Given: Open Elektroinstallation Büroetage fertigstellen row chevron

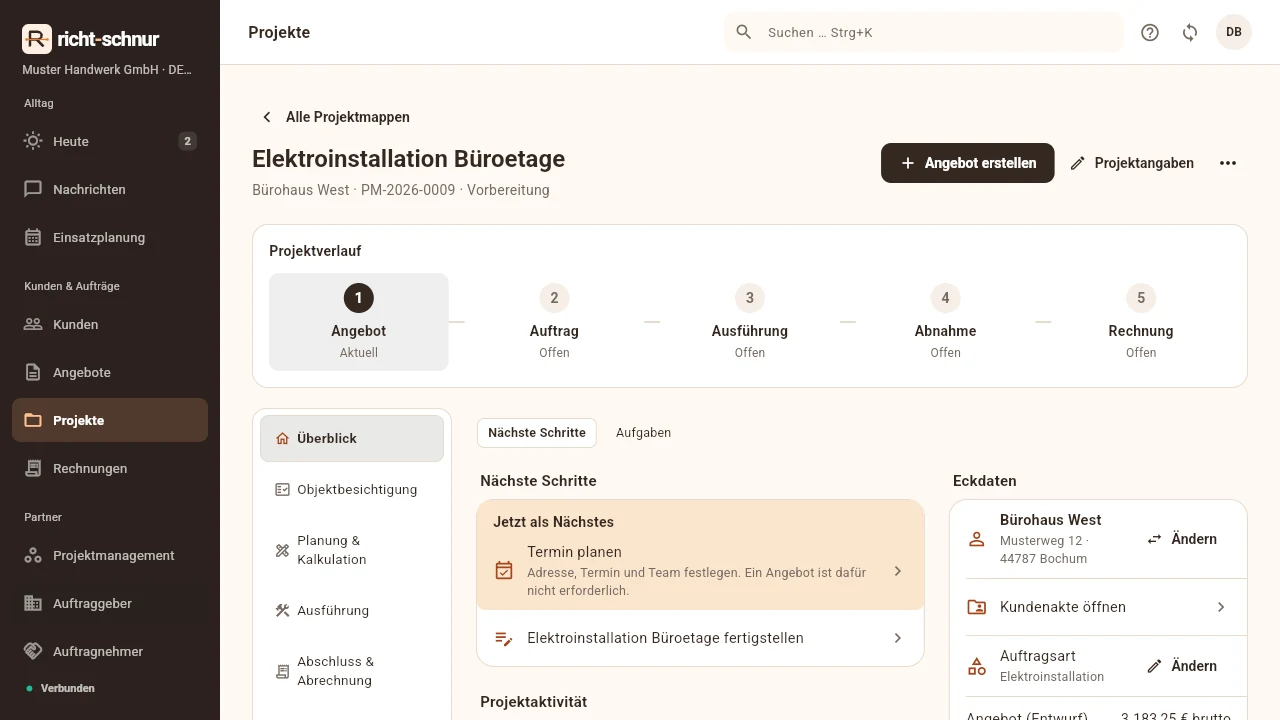Looking at the screenshot, I should [898, 638].
